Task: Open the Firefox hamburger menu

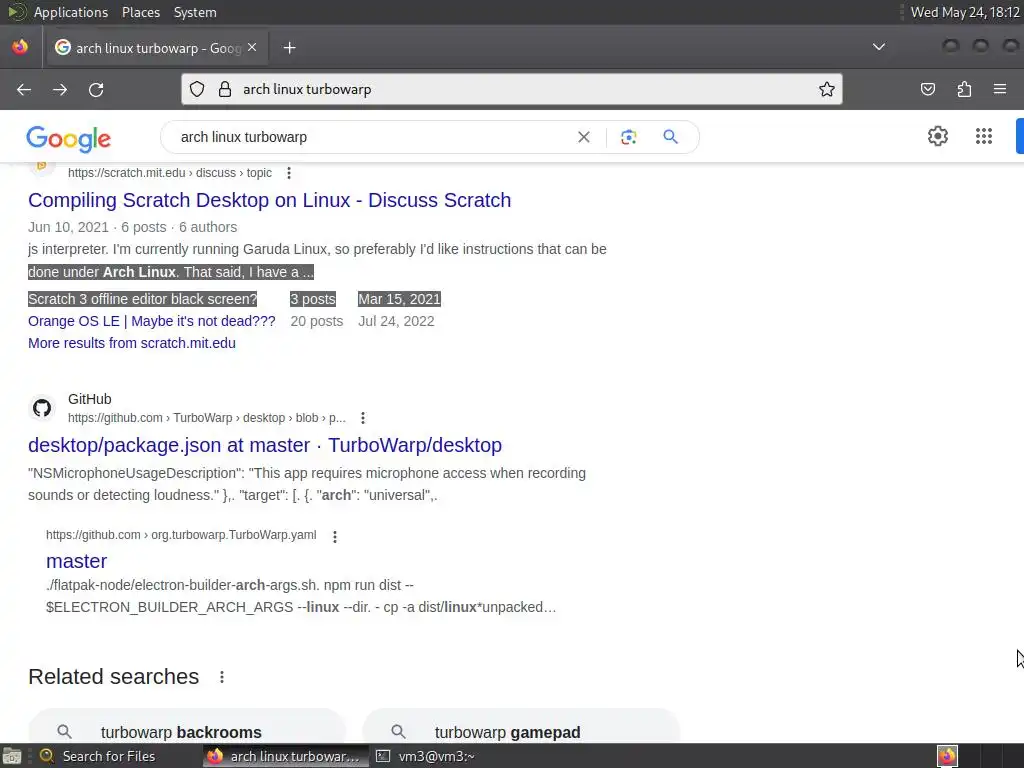Action: tap(1000, 89)
